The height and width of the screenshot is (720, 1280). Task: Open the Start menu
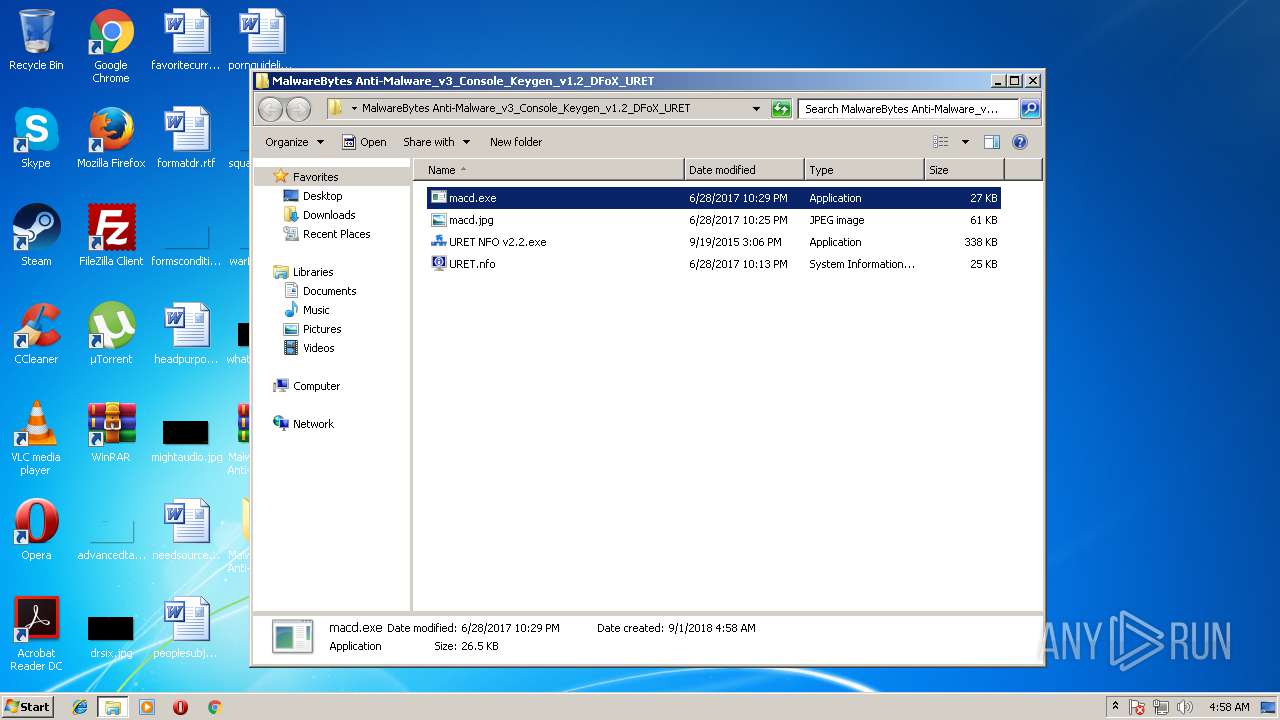click(x=28, y=706)
